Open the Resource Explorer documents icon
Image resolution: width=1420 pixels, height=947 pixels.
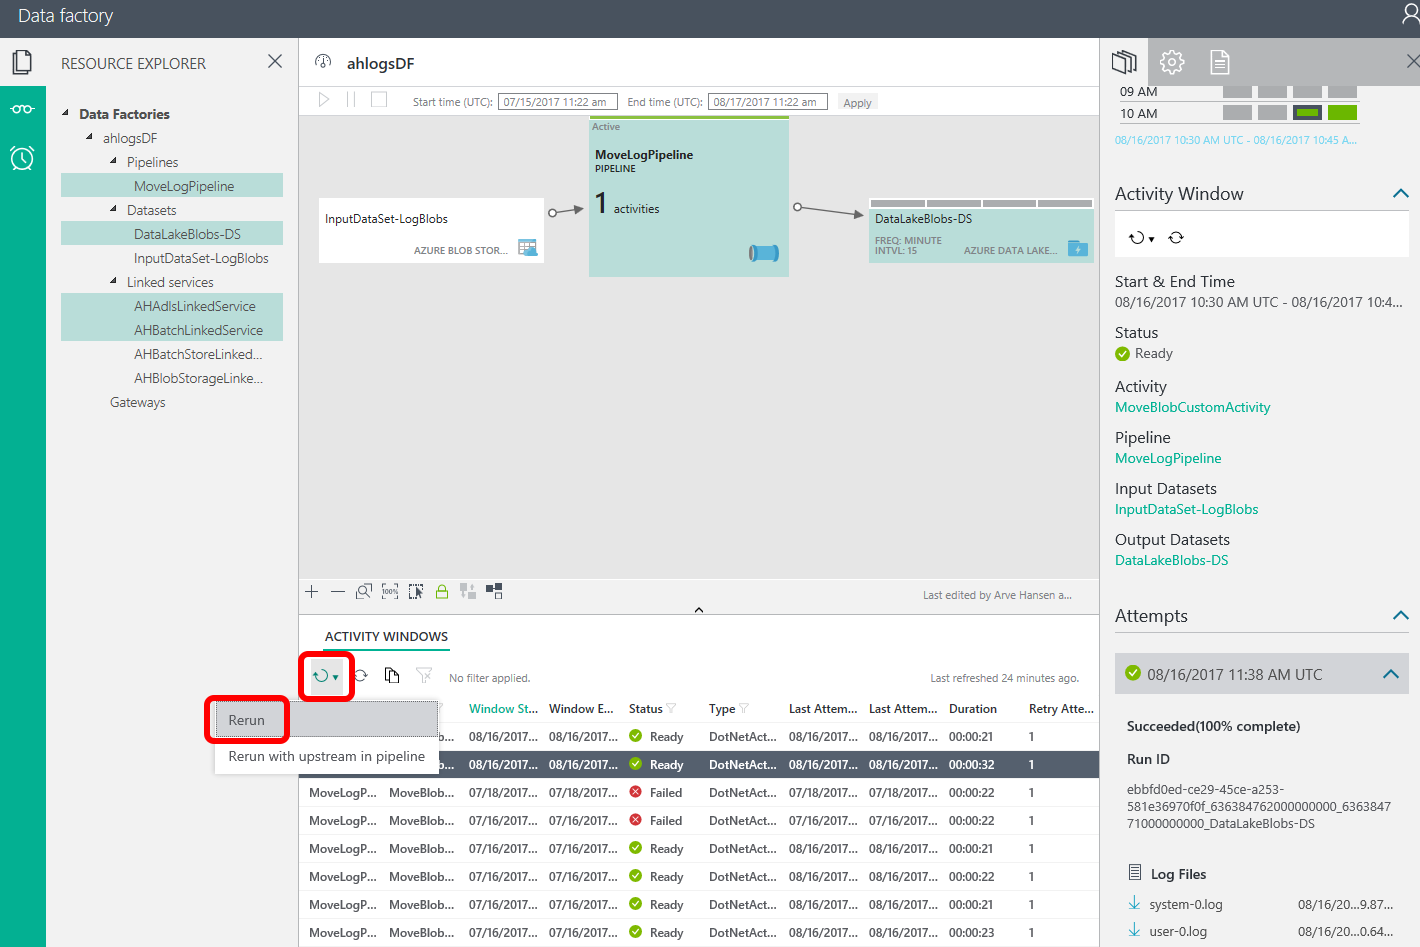coord(22,63)
